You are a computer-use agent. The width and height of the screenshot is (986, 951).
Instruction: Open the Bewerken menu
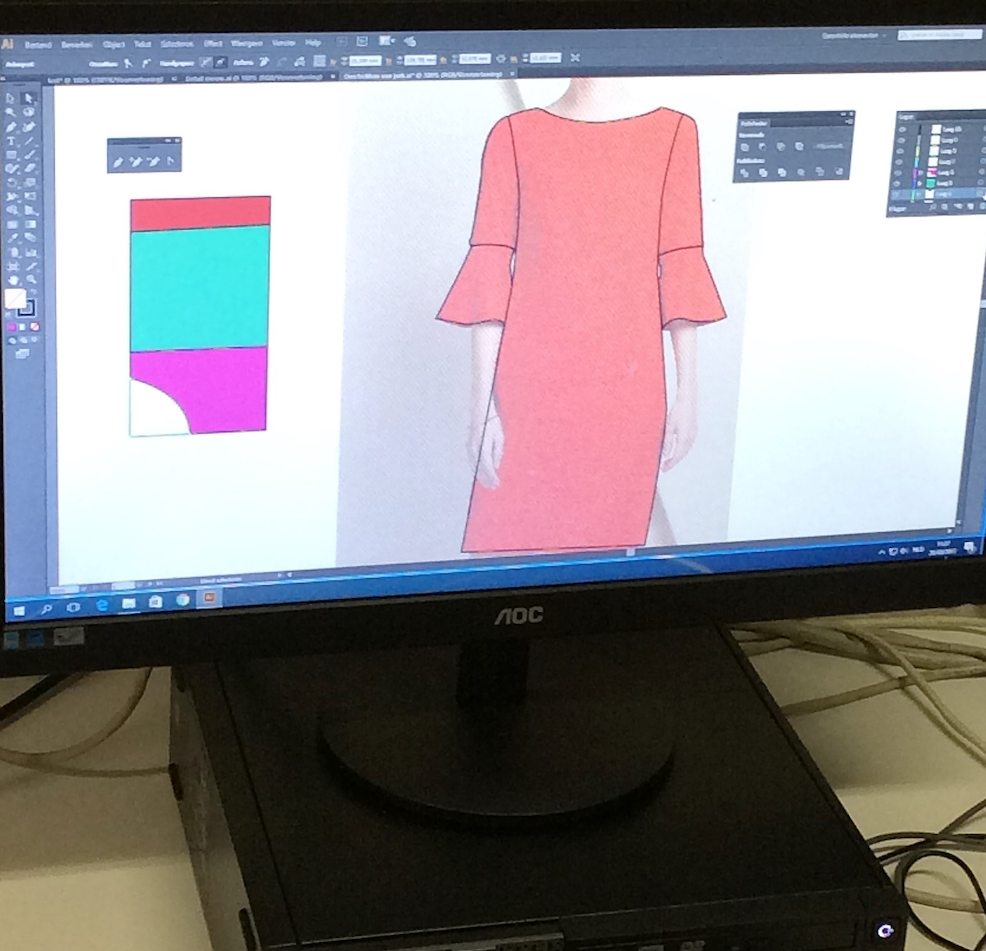pyautogui.click(x=77, y=45)
